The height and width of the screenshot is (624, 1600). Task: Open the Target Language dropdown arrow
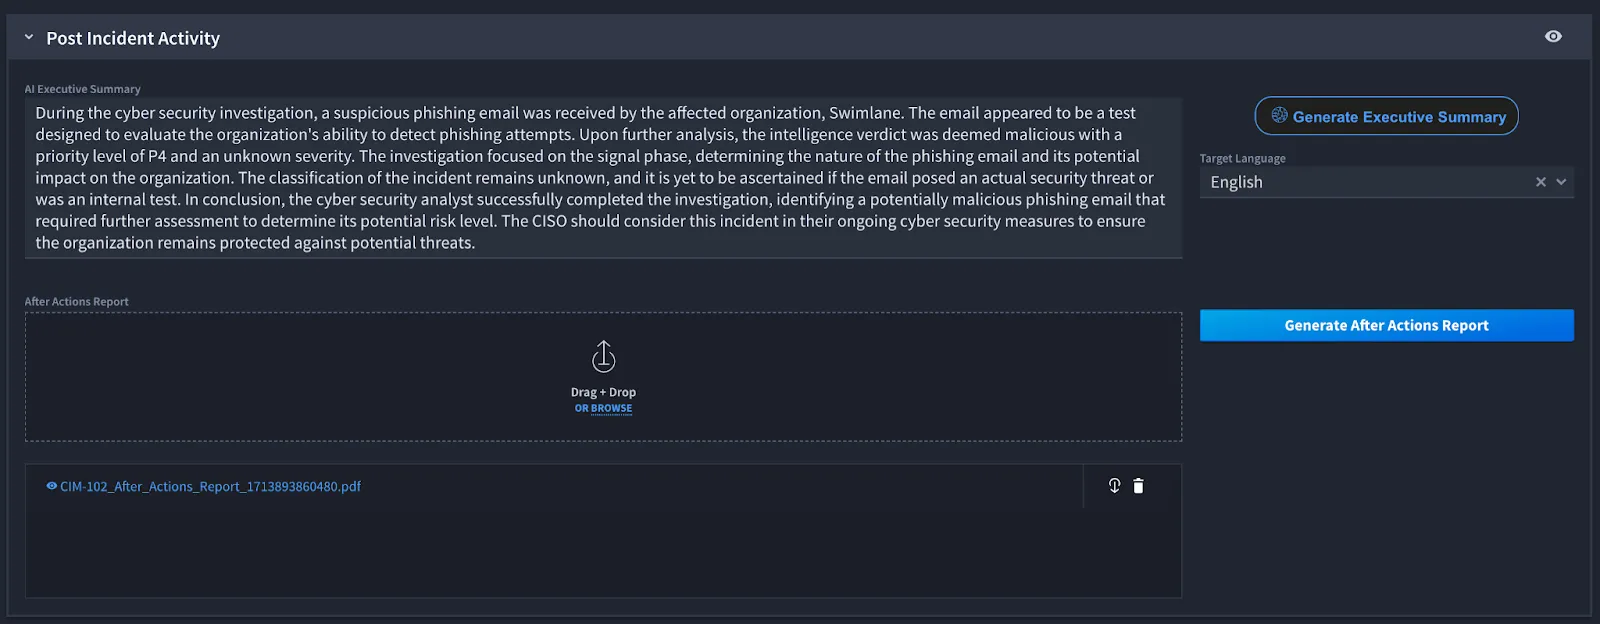click(x=1561, y=182)
